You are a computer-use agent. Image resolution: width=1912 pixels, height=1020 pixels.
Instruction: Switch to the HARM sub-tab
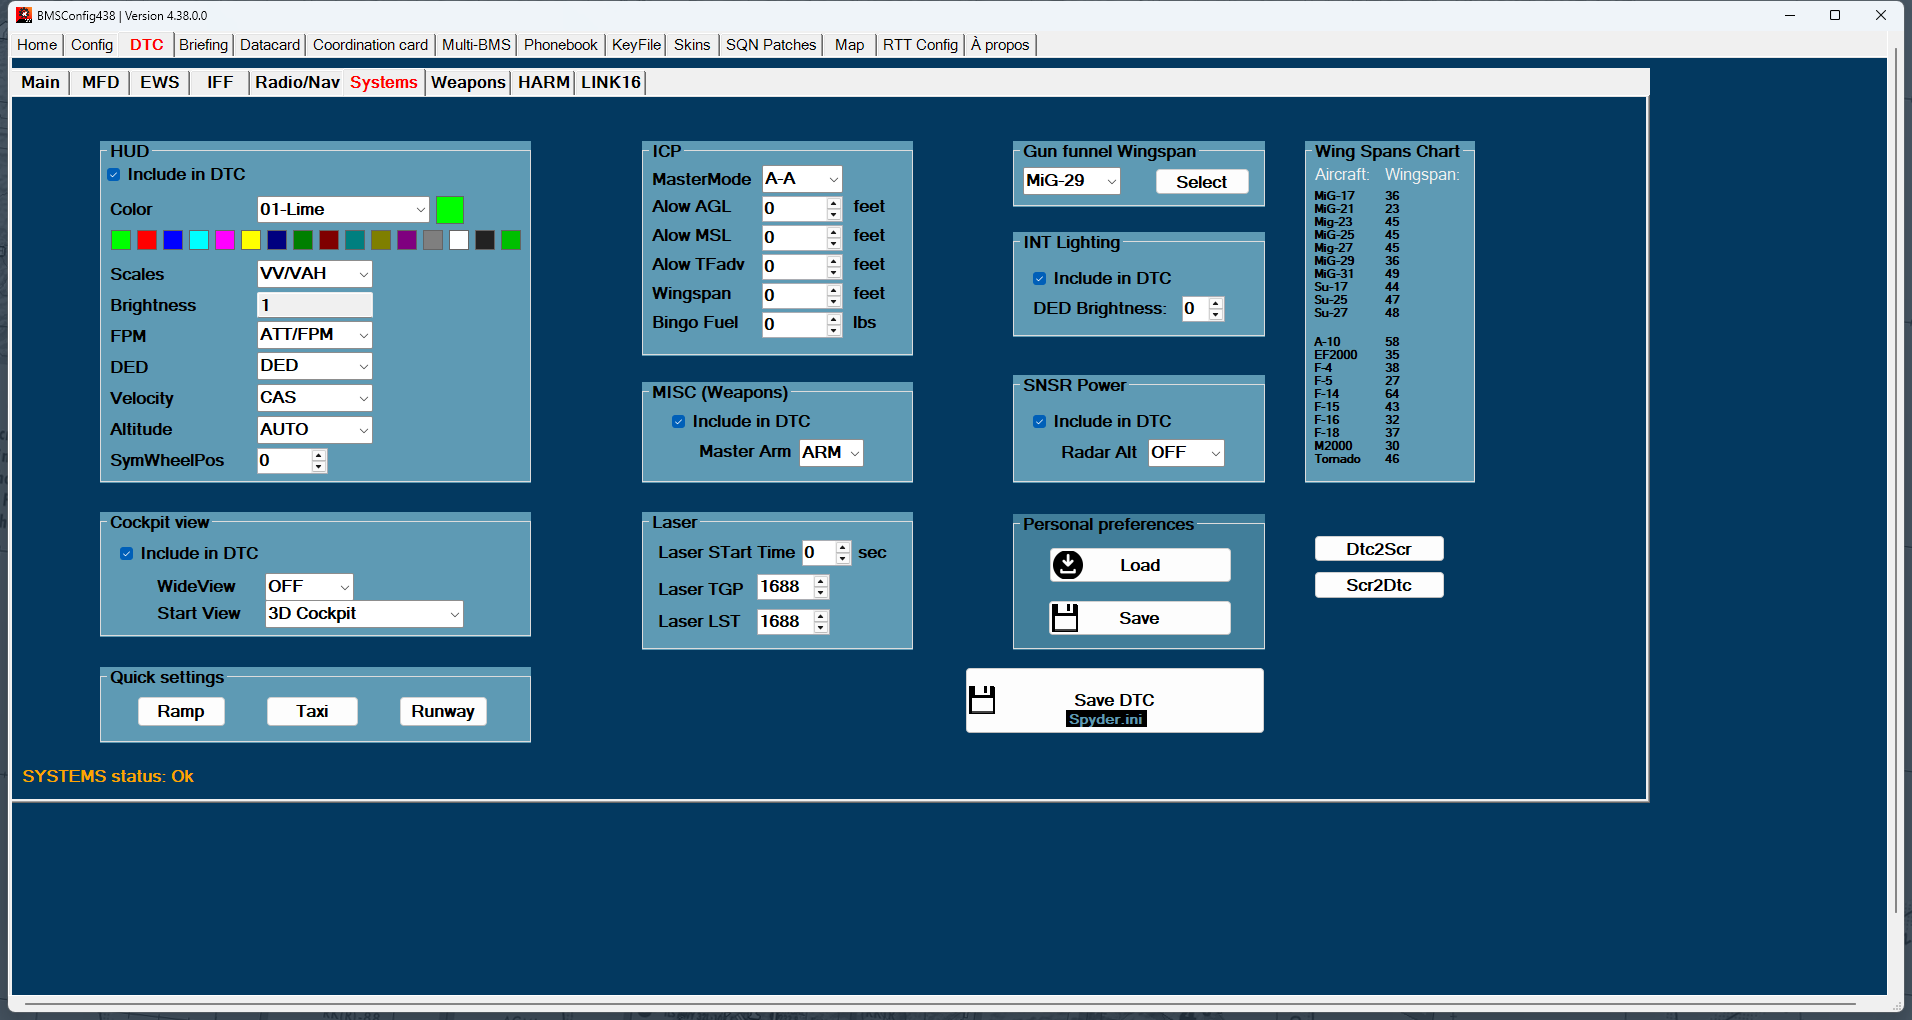pos(544,83)
